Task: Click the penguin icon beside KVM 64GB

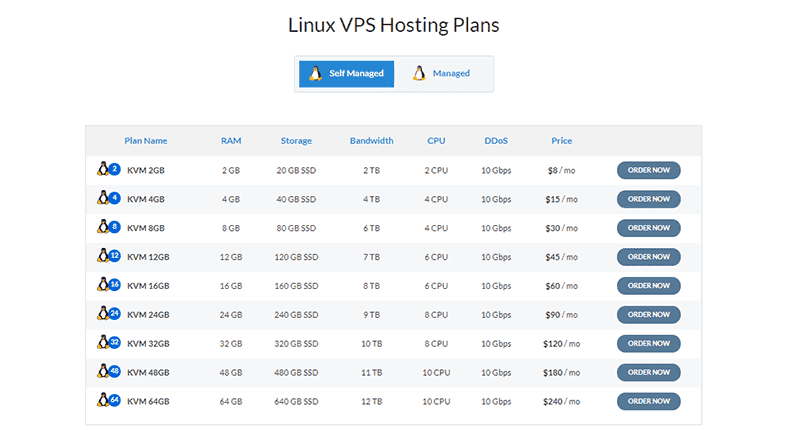Action: tap(103, 401)
